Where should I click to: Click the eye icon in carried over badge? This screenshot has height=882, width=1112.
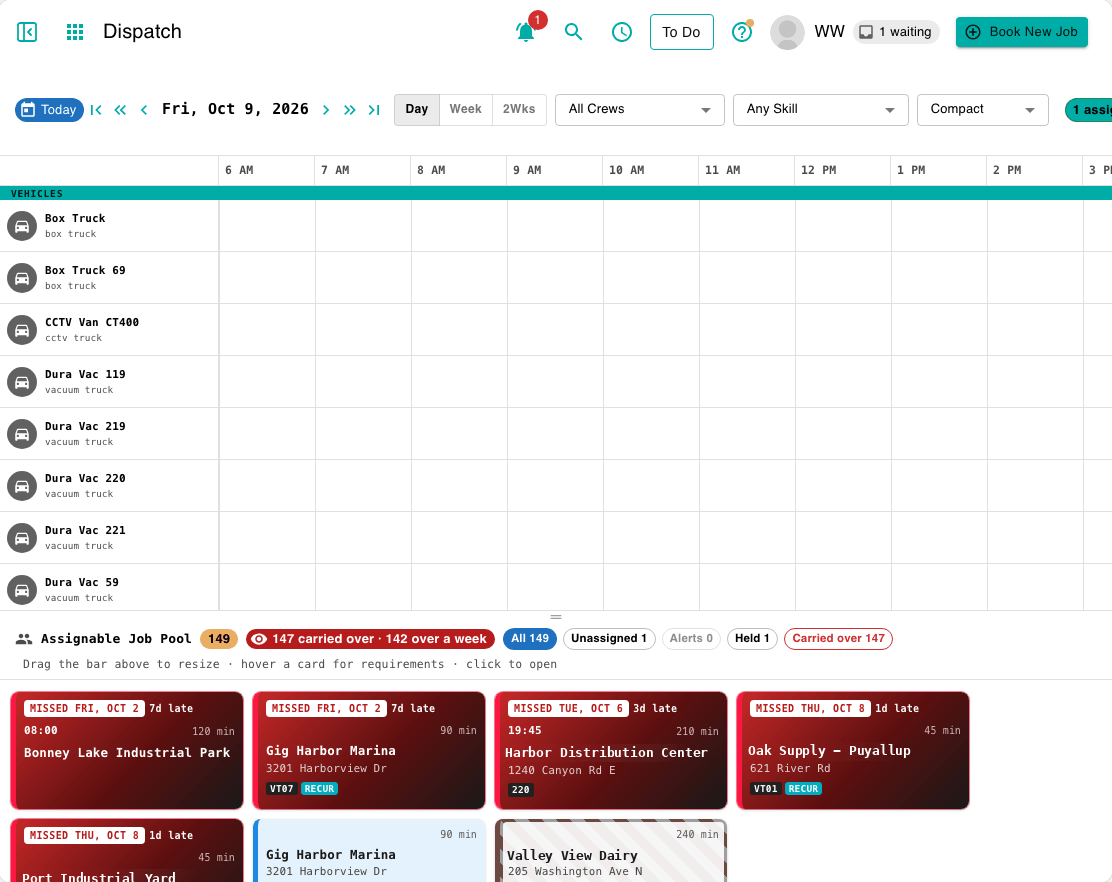[260, 639]
